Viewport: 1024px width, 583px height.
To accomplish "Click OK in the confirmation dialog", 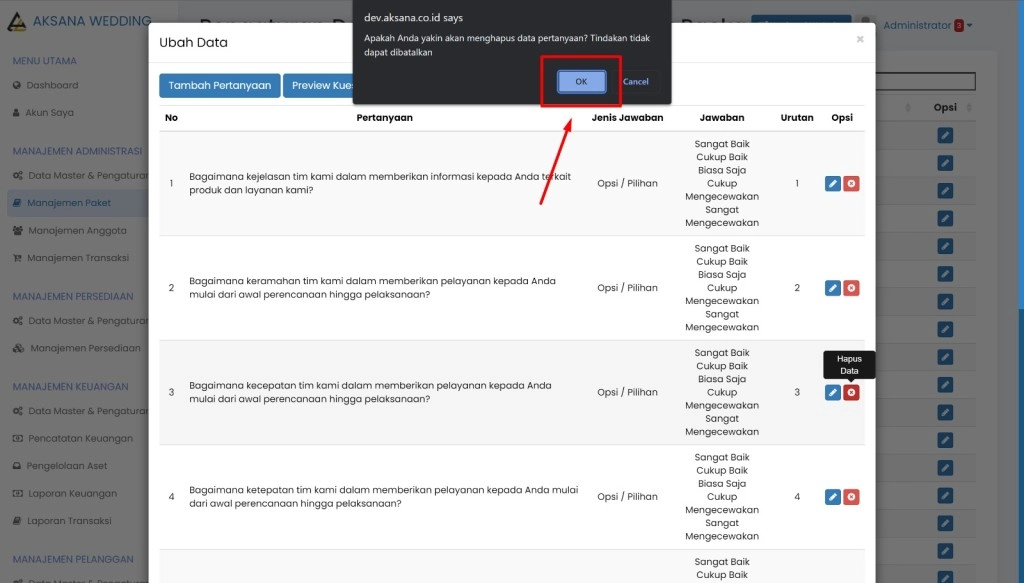I will [581, 82].
